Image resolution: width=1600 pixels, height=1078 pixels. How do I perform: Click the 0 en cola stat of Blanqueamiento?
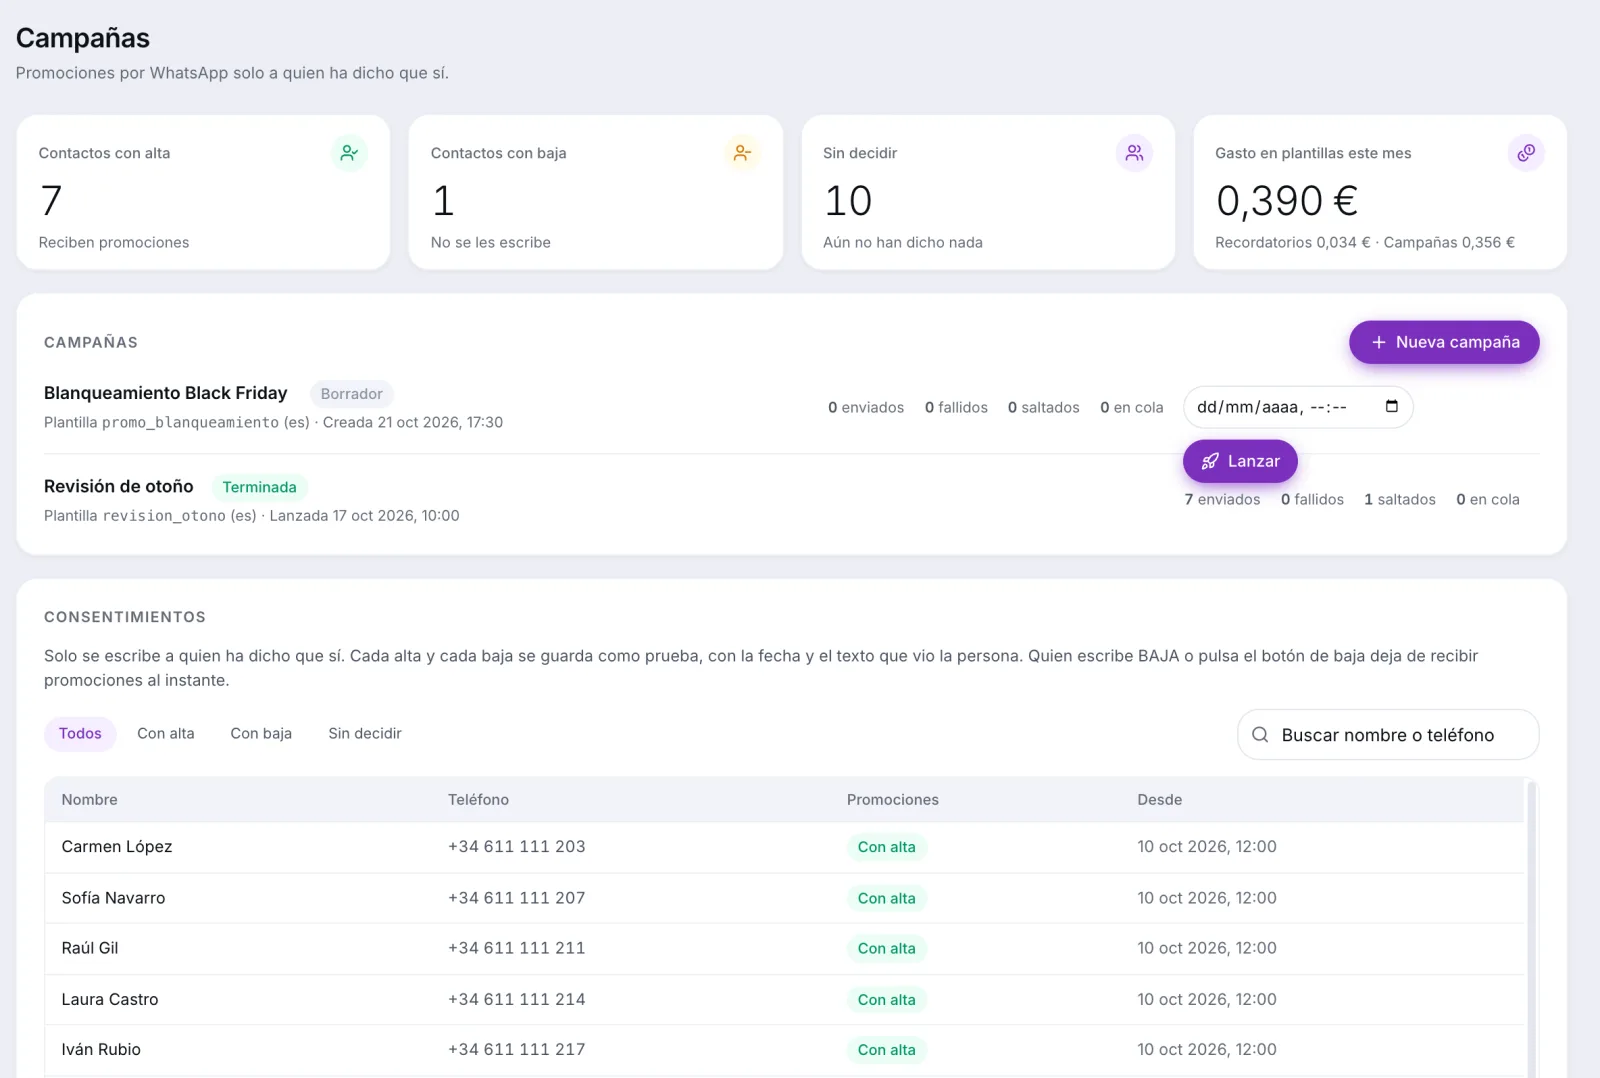tap(1132, 407)
